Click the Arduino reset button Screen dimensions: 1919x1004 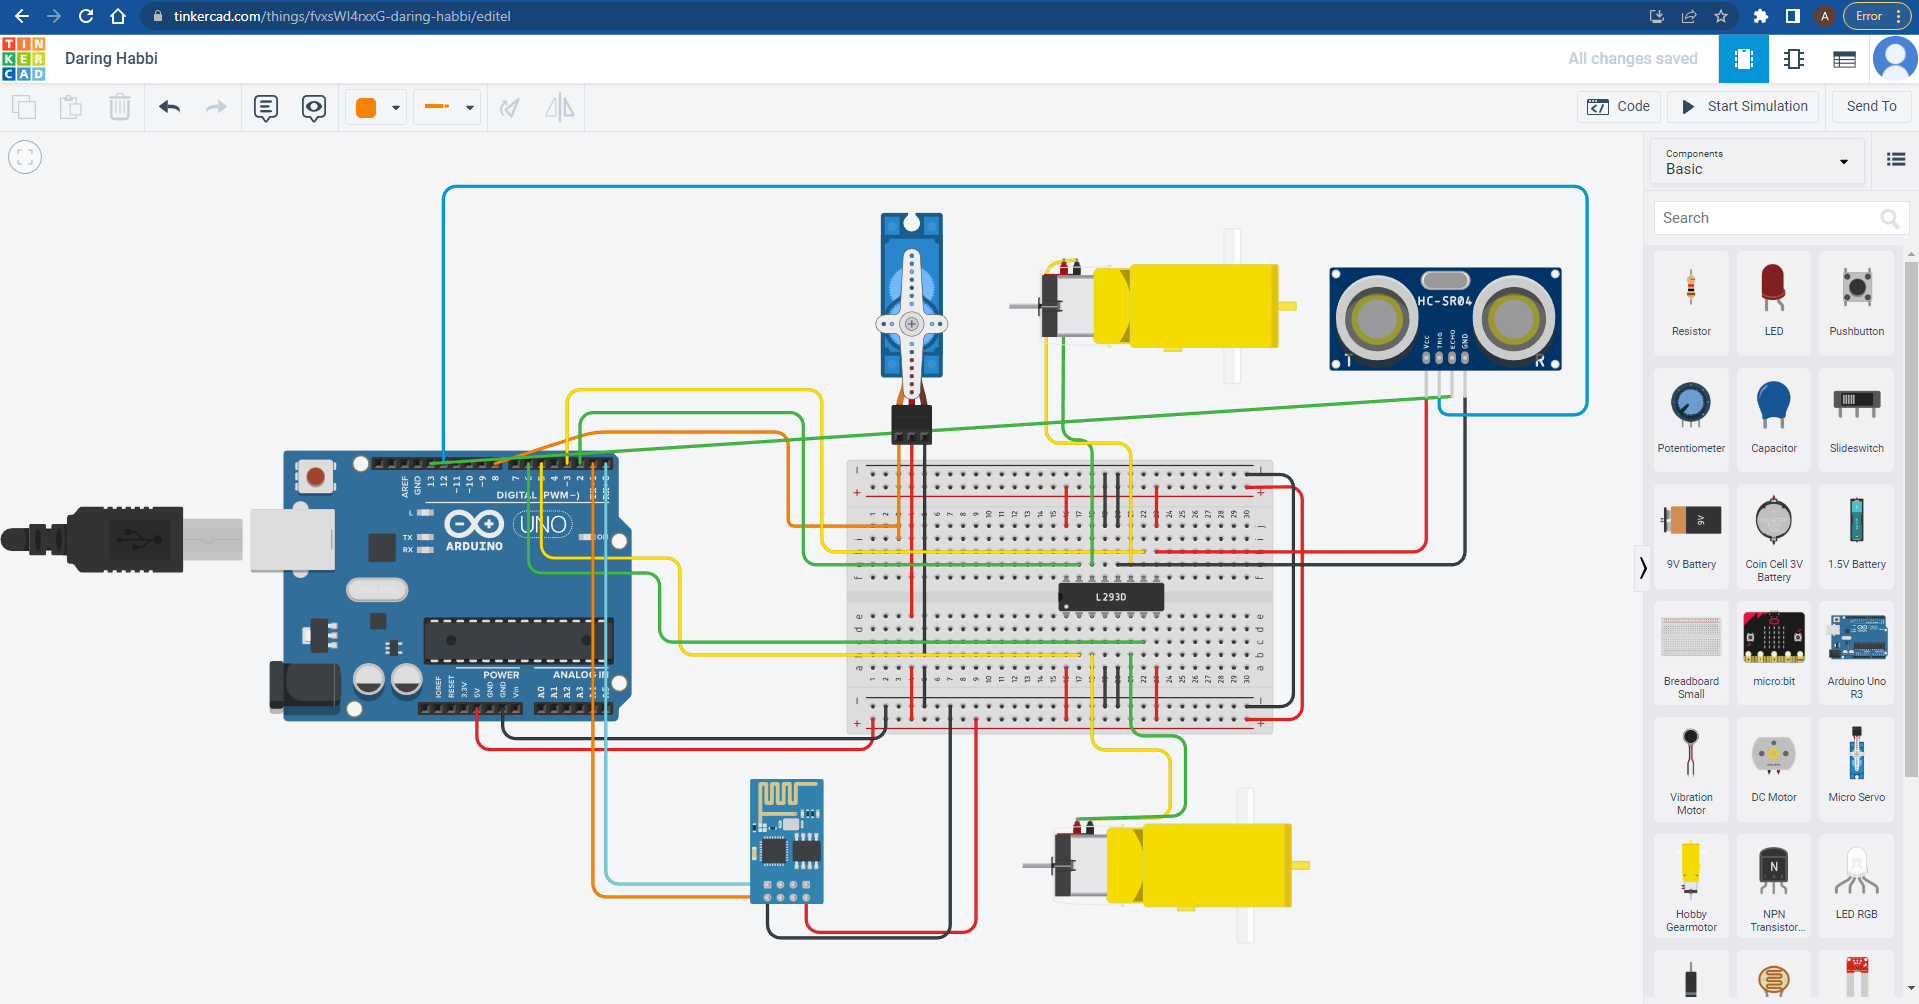point(315,477)
